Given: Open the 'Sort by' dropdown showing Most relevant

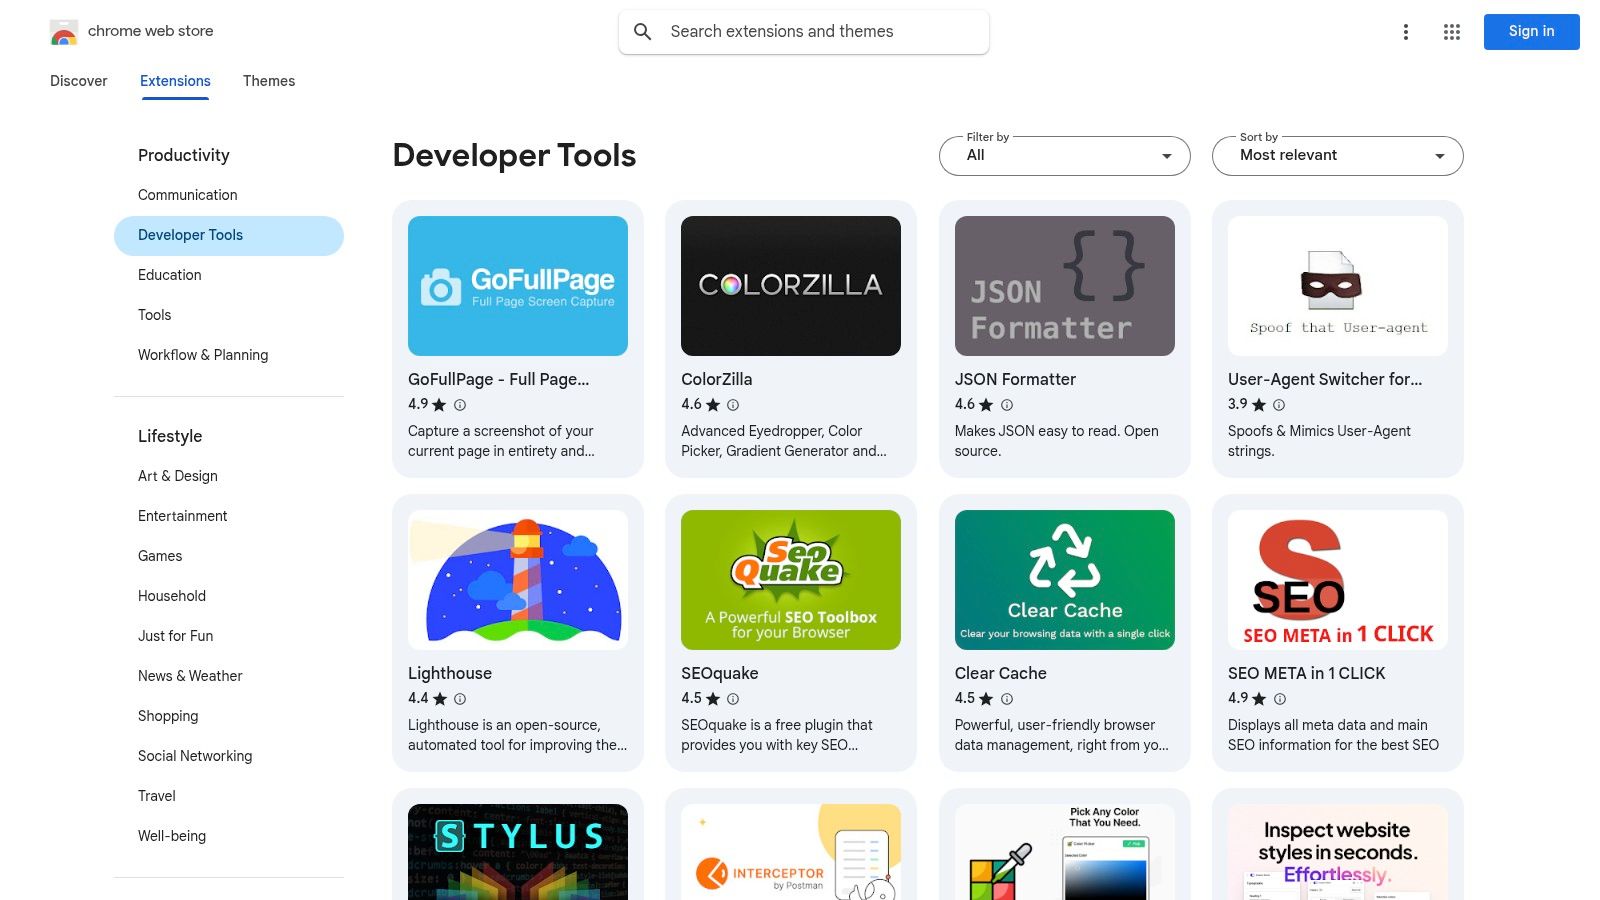Looking at the screenshot, I should click(x=1337, y=156).
